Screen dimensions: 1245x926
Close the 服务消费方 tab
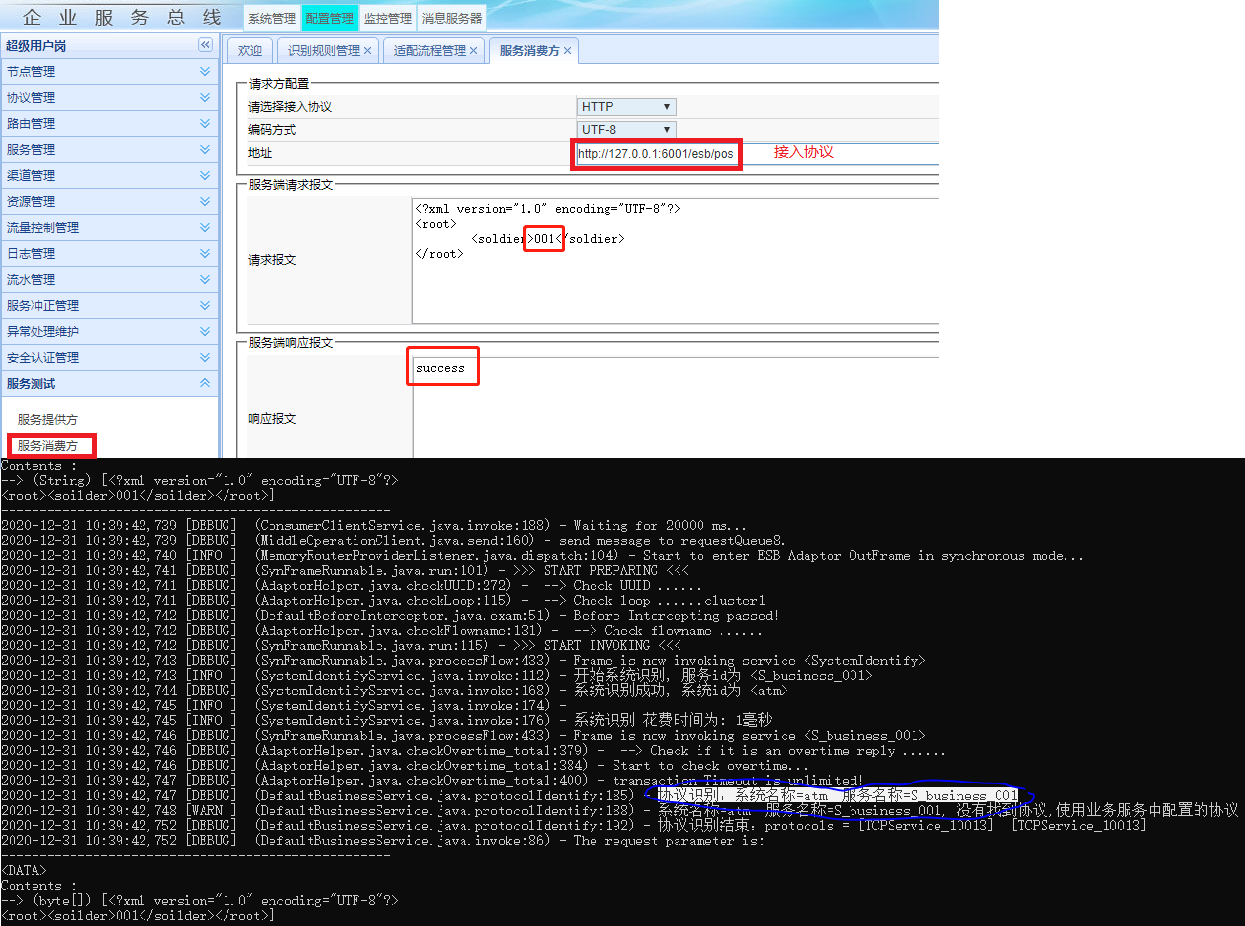point(568,51)
